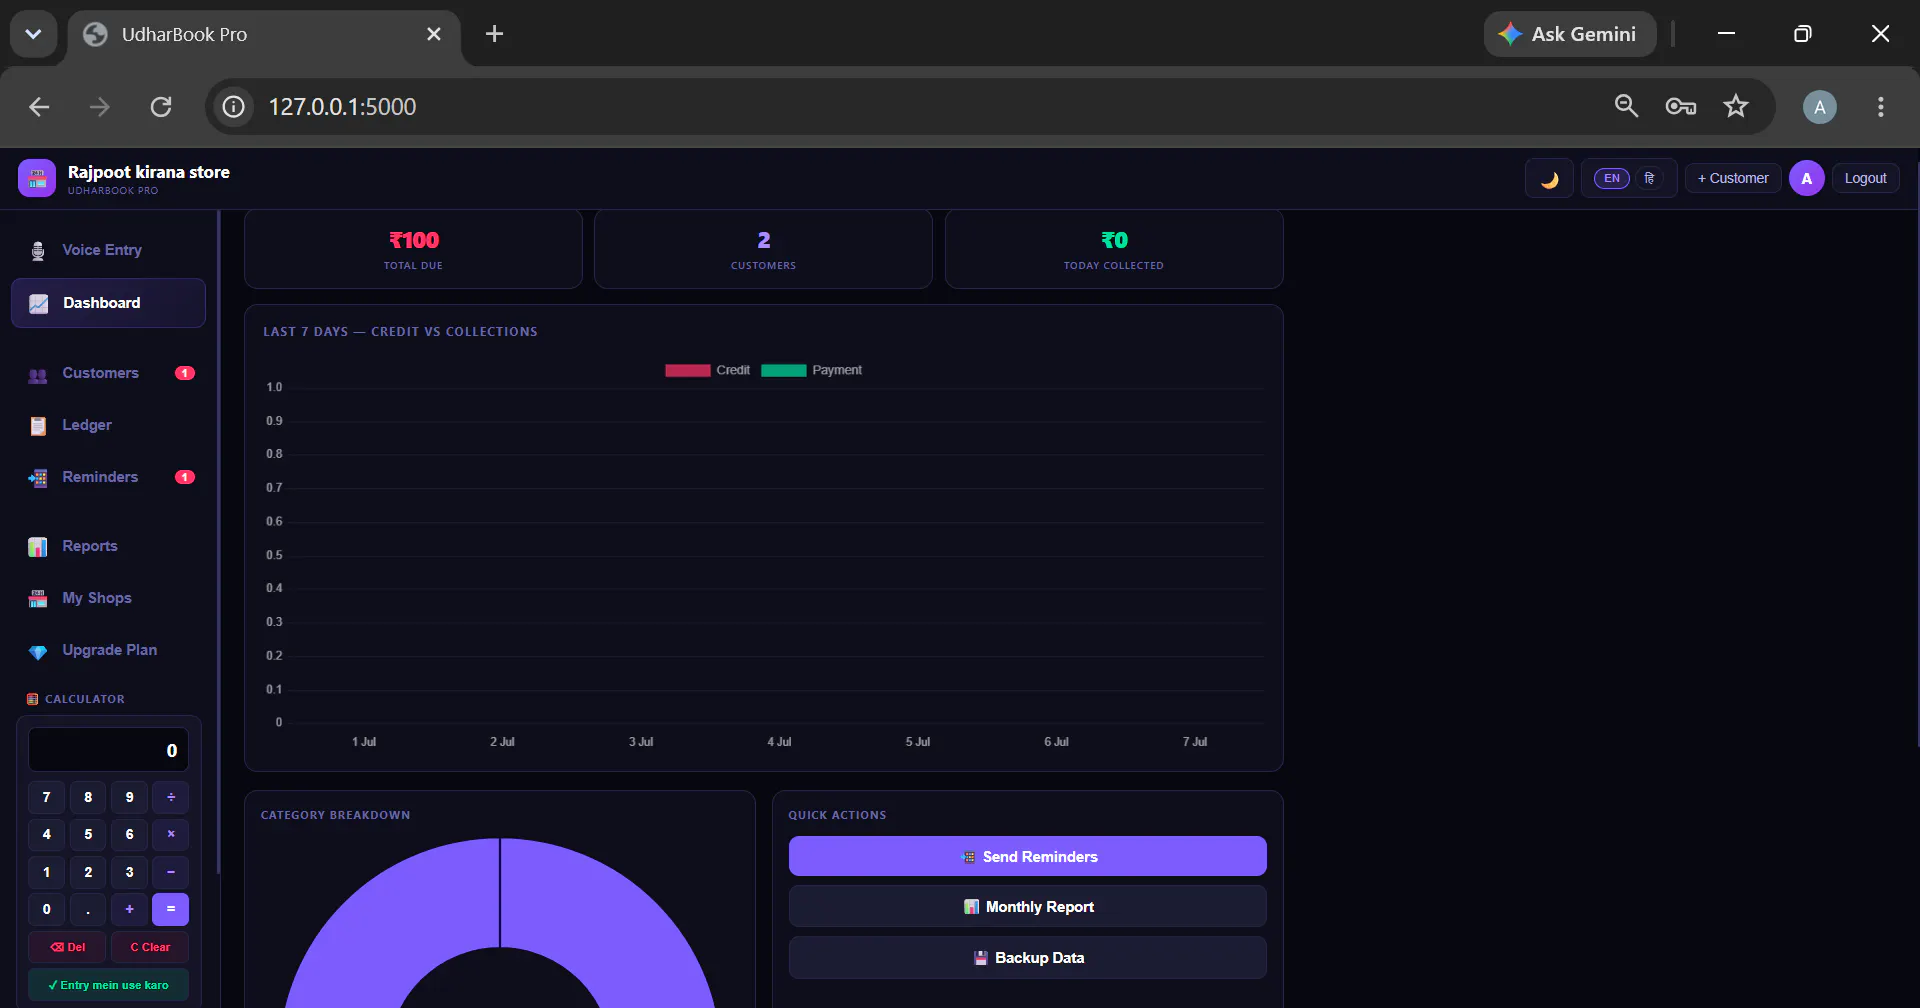1920x1008 pixels.
Task: Click calculator key 0
Action: (46, 909)
